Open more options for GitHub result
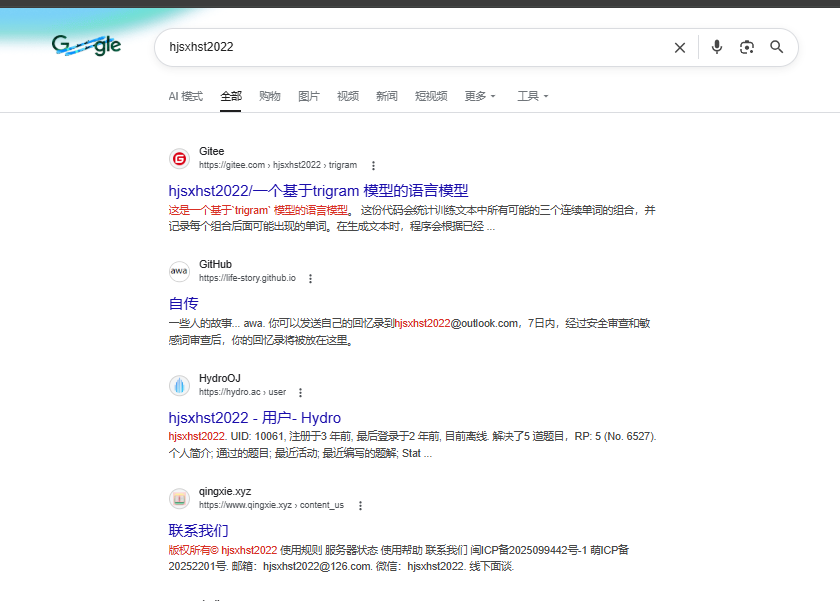The width and height of the screenshot is (840, 601). (310, 278)
